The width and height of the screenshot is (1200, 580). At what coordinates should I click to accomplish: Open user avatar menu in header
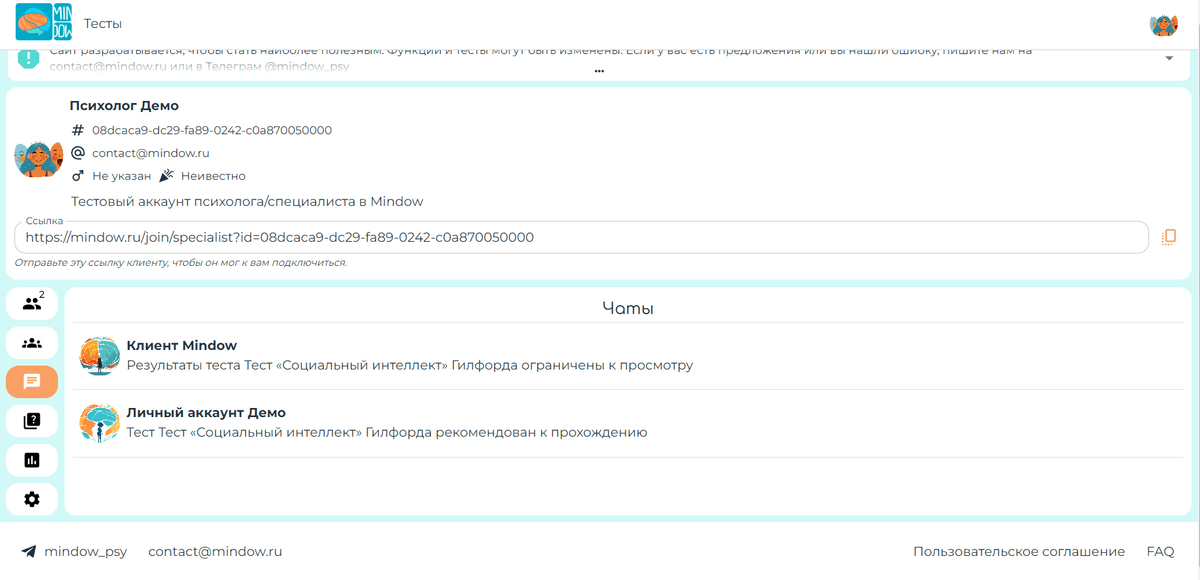coord(1164,24)
